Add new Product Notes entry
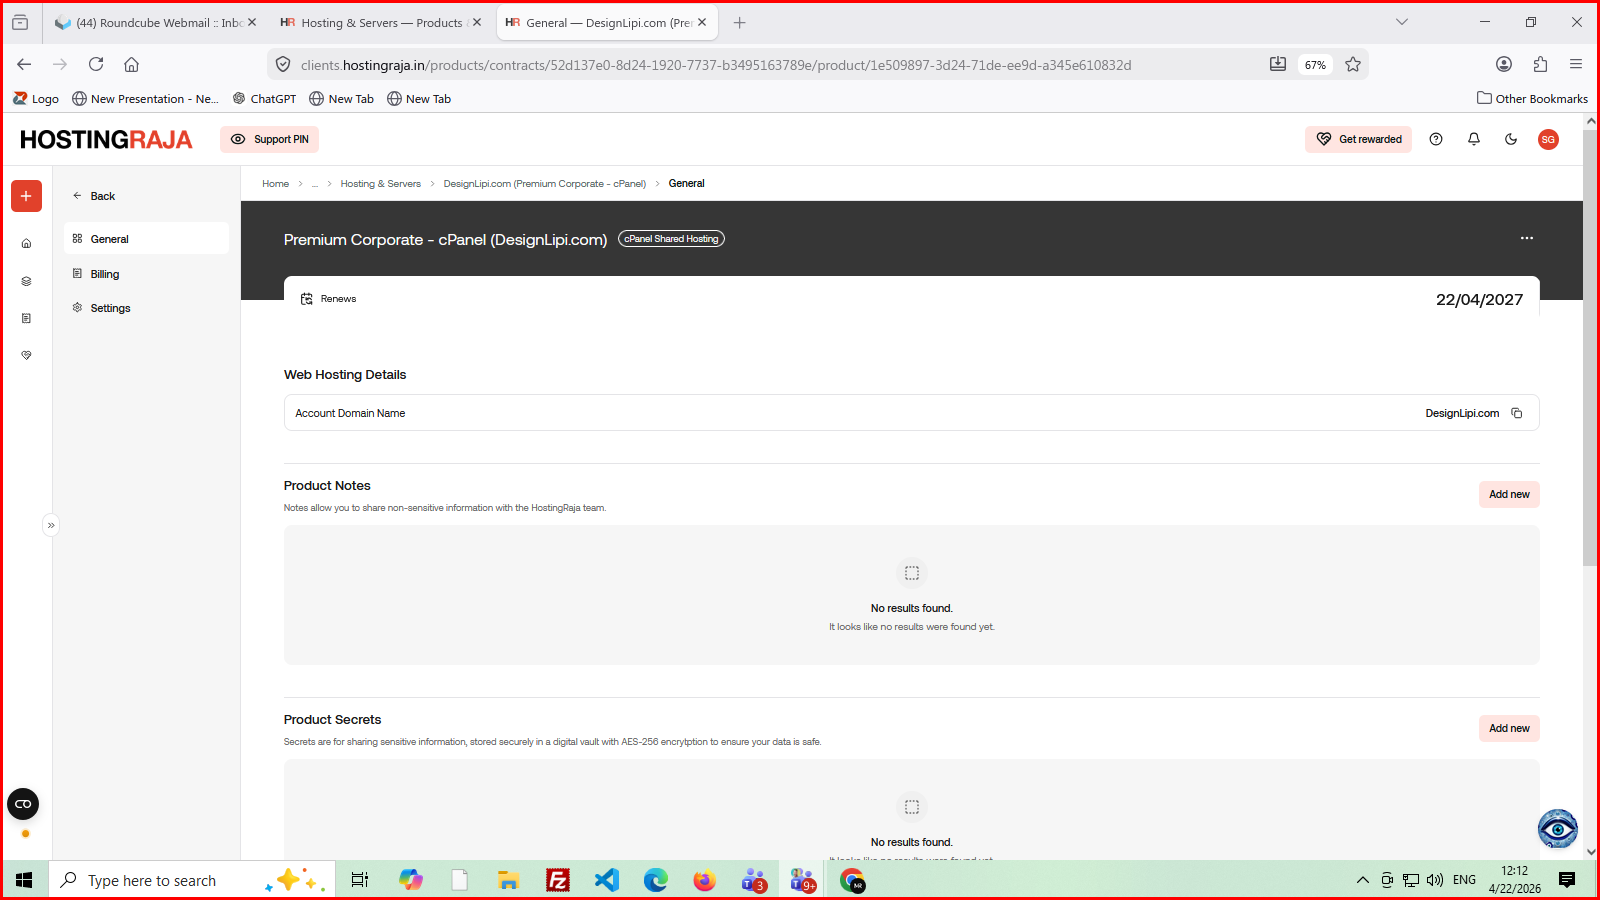 [x=1508, y=494]
